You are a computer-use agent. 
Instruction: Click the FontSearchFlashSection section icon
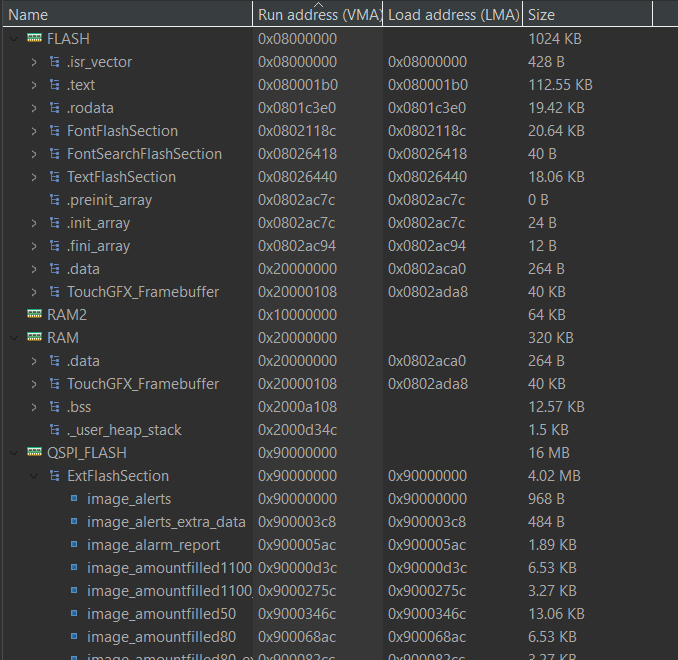pos(54,154)
